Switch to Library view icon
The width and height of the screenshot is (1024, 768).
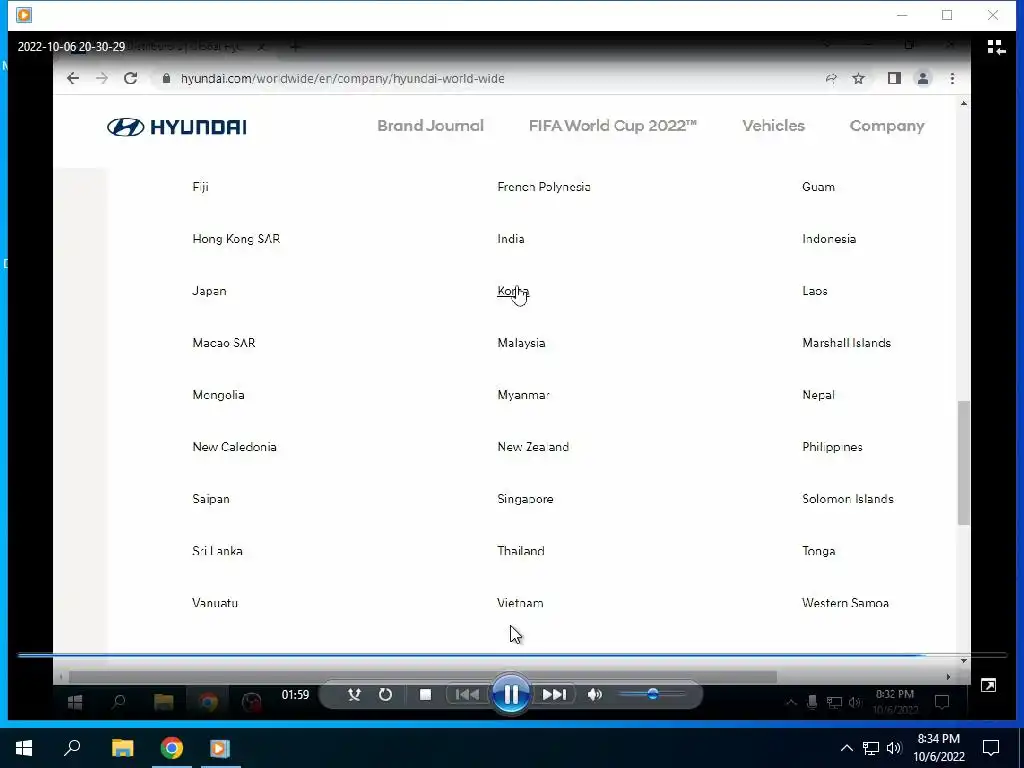pos(996,47)
